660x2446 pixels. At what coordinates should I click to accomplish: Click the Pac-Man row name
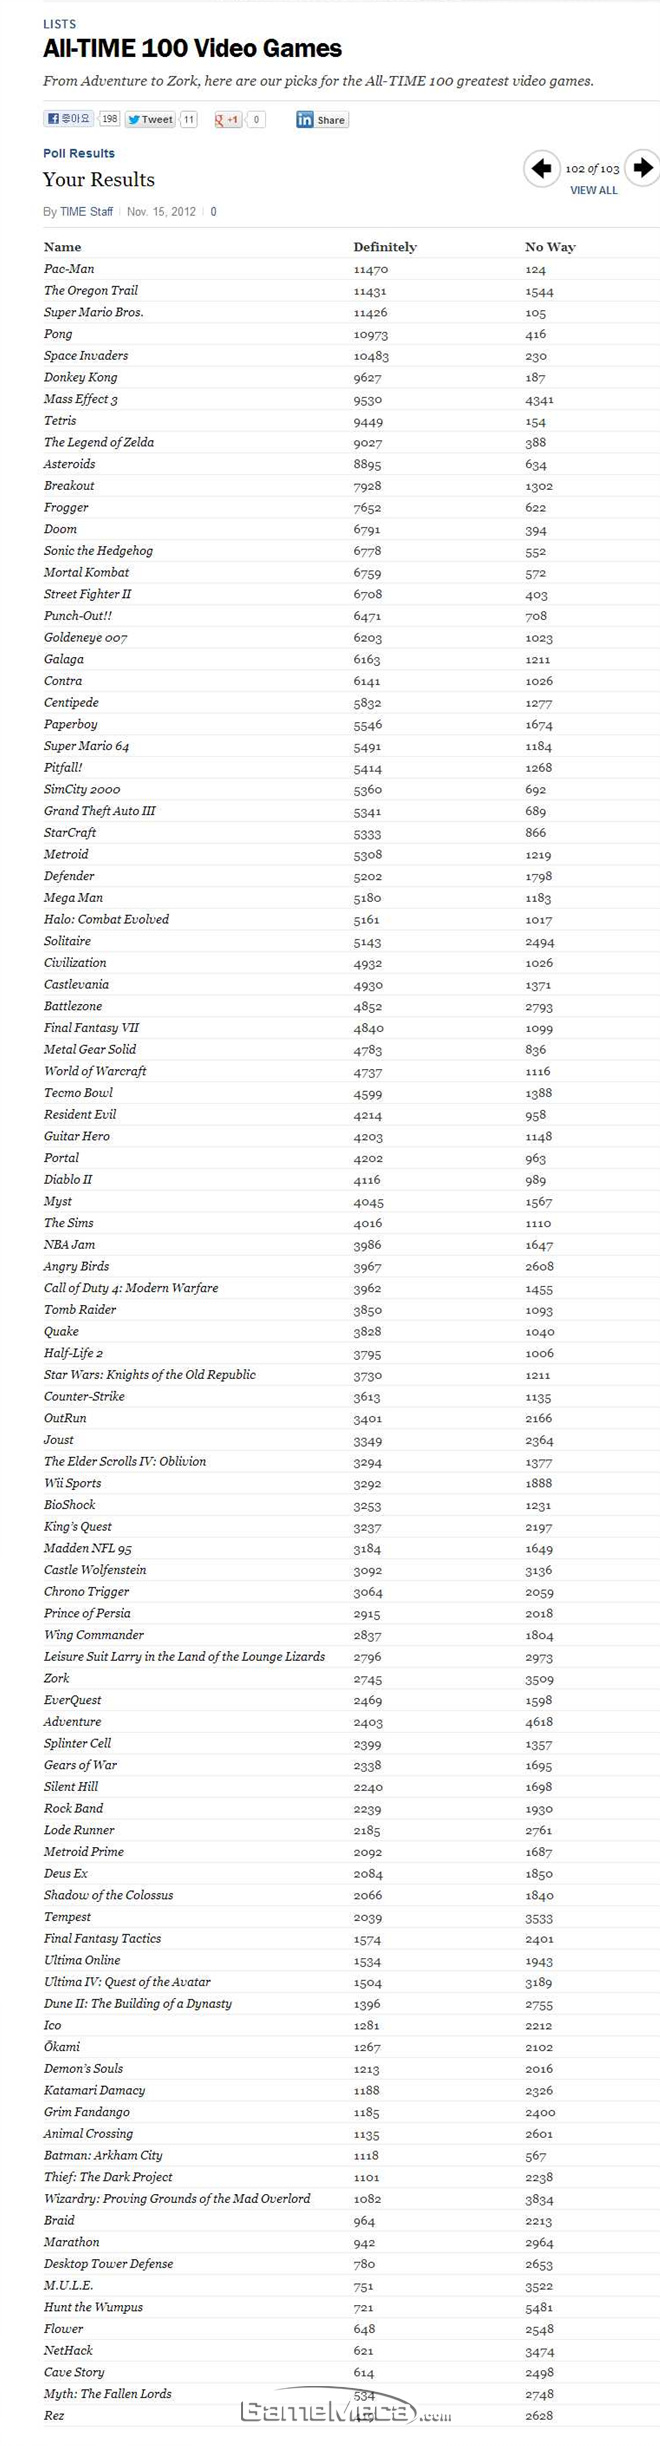coord(69,269)
